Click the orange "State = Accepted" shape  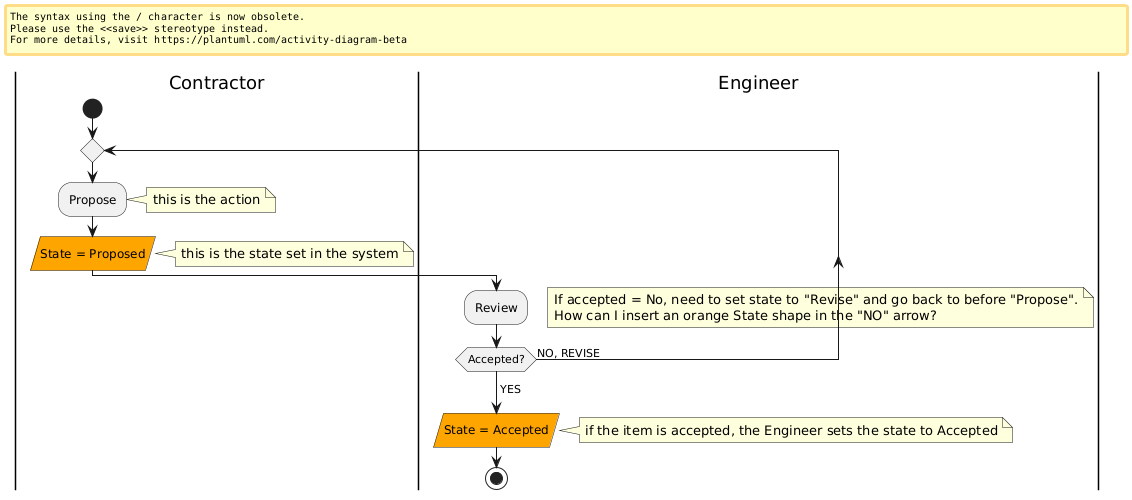pyautogui.click(x=496, y=430)
